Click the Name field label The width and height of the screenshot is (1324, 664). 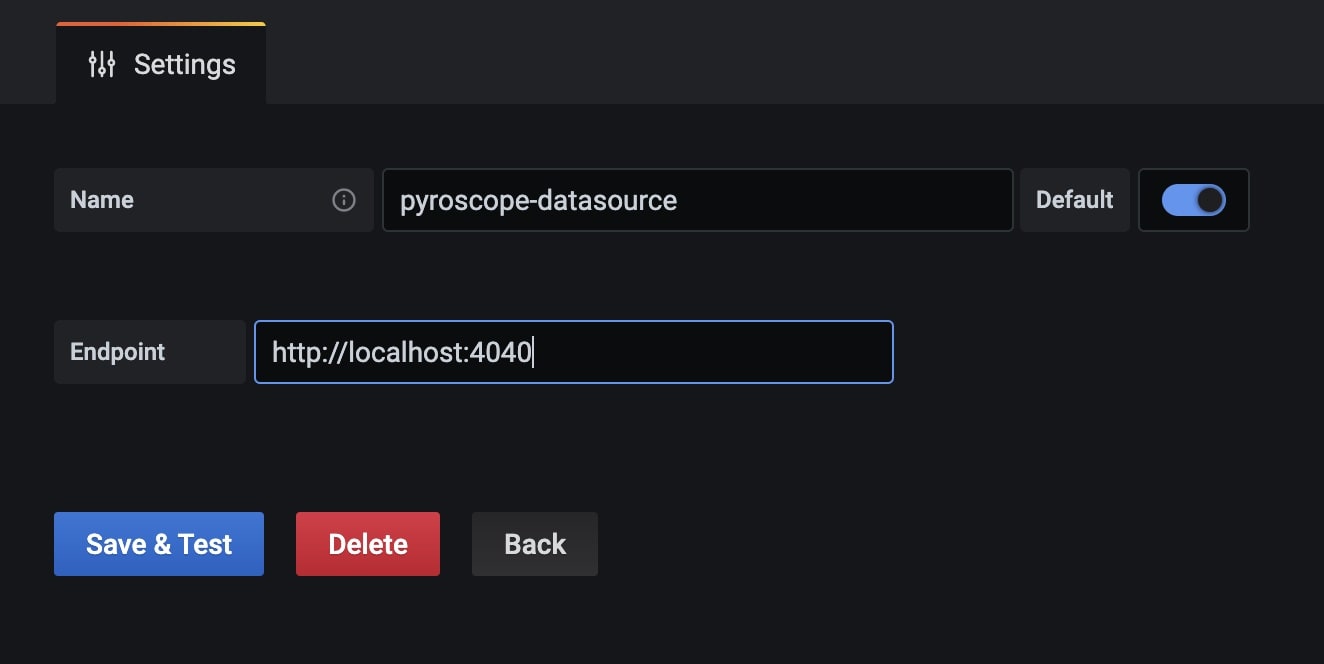point(102,200)
